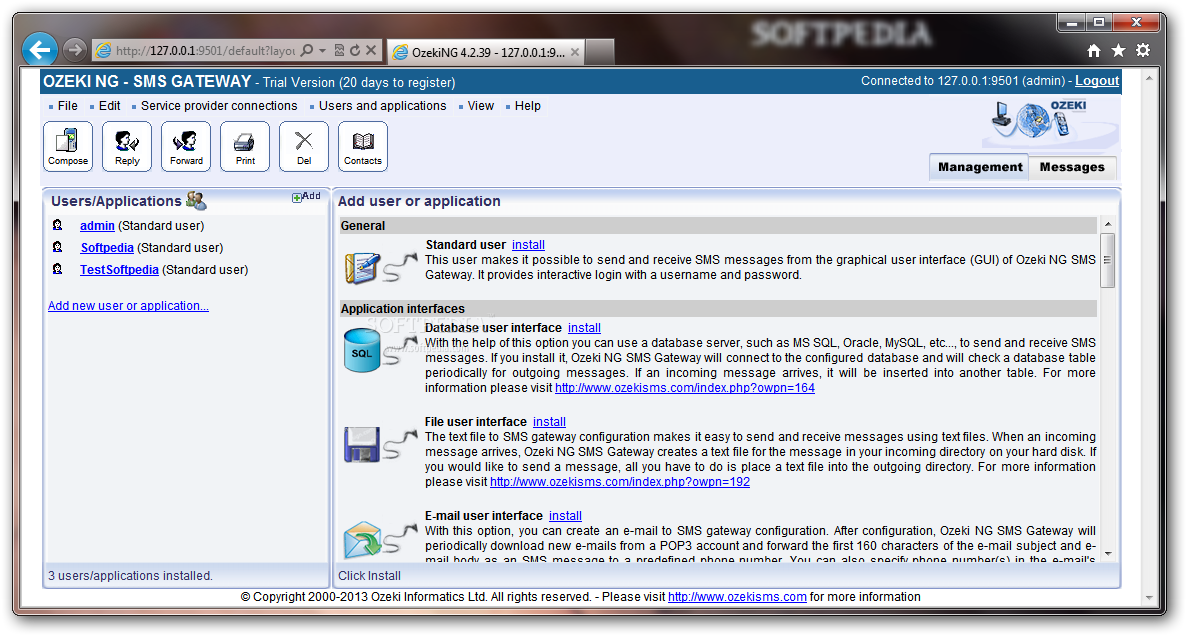
Task: Click the Compose toolbar button
Action: pos(68,147)
